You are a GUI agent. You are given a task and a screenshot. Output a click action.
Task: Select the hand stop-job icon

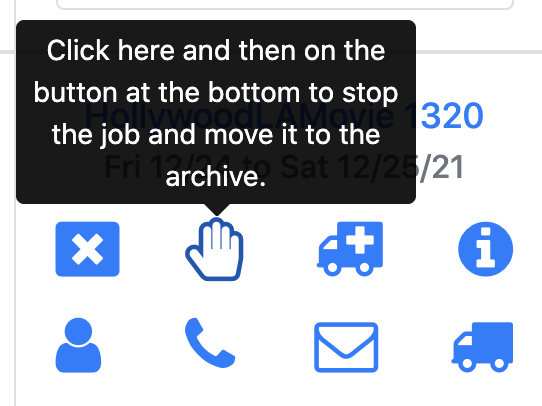[x=214, y=249]
